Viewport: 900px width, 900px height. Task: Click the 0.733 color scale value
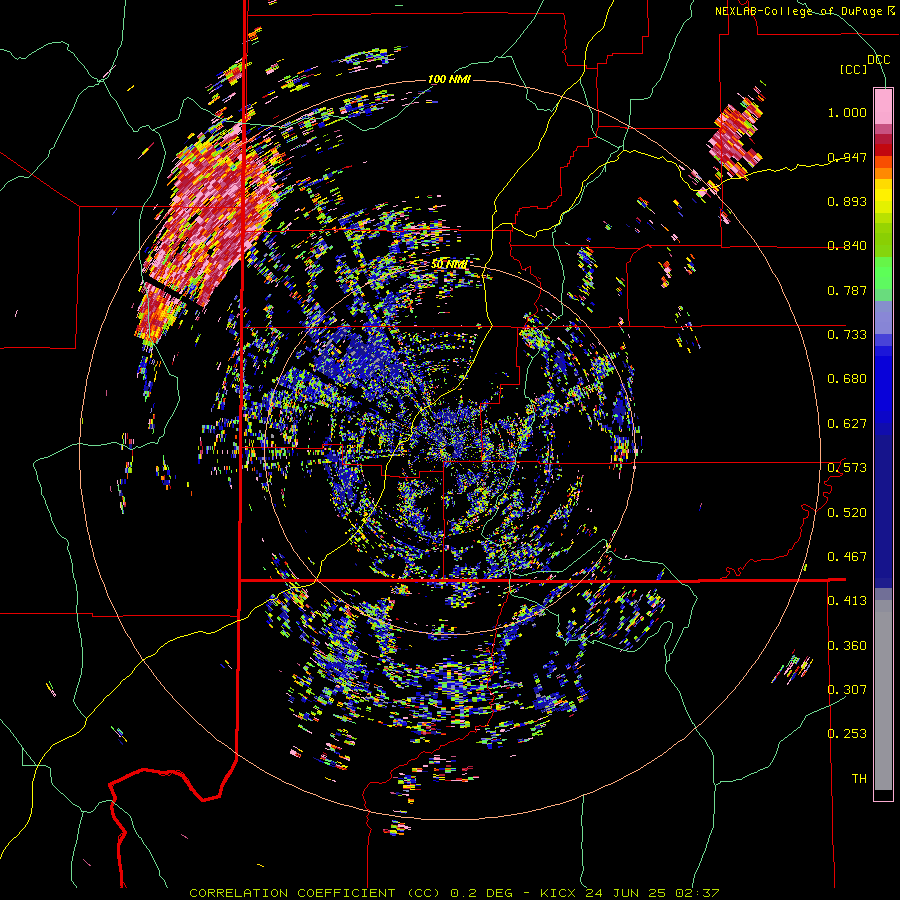coord(847,335)
